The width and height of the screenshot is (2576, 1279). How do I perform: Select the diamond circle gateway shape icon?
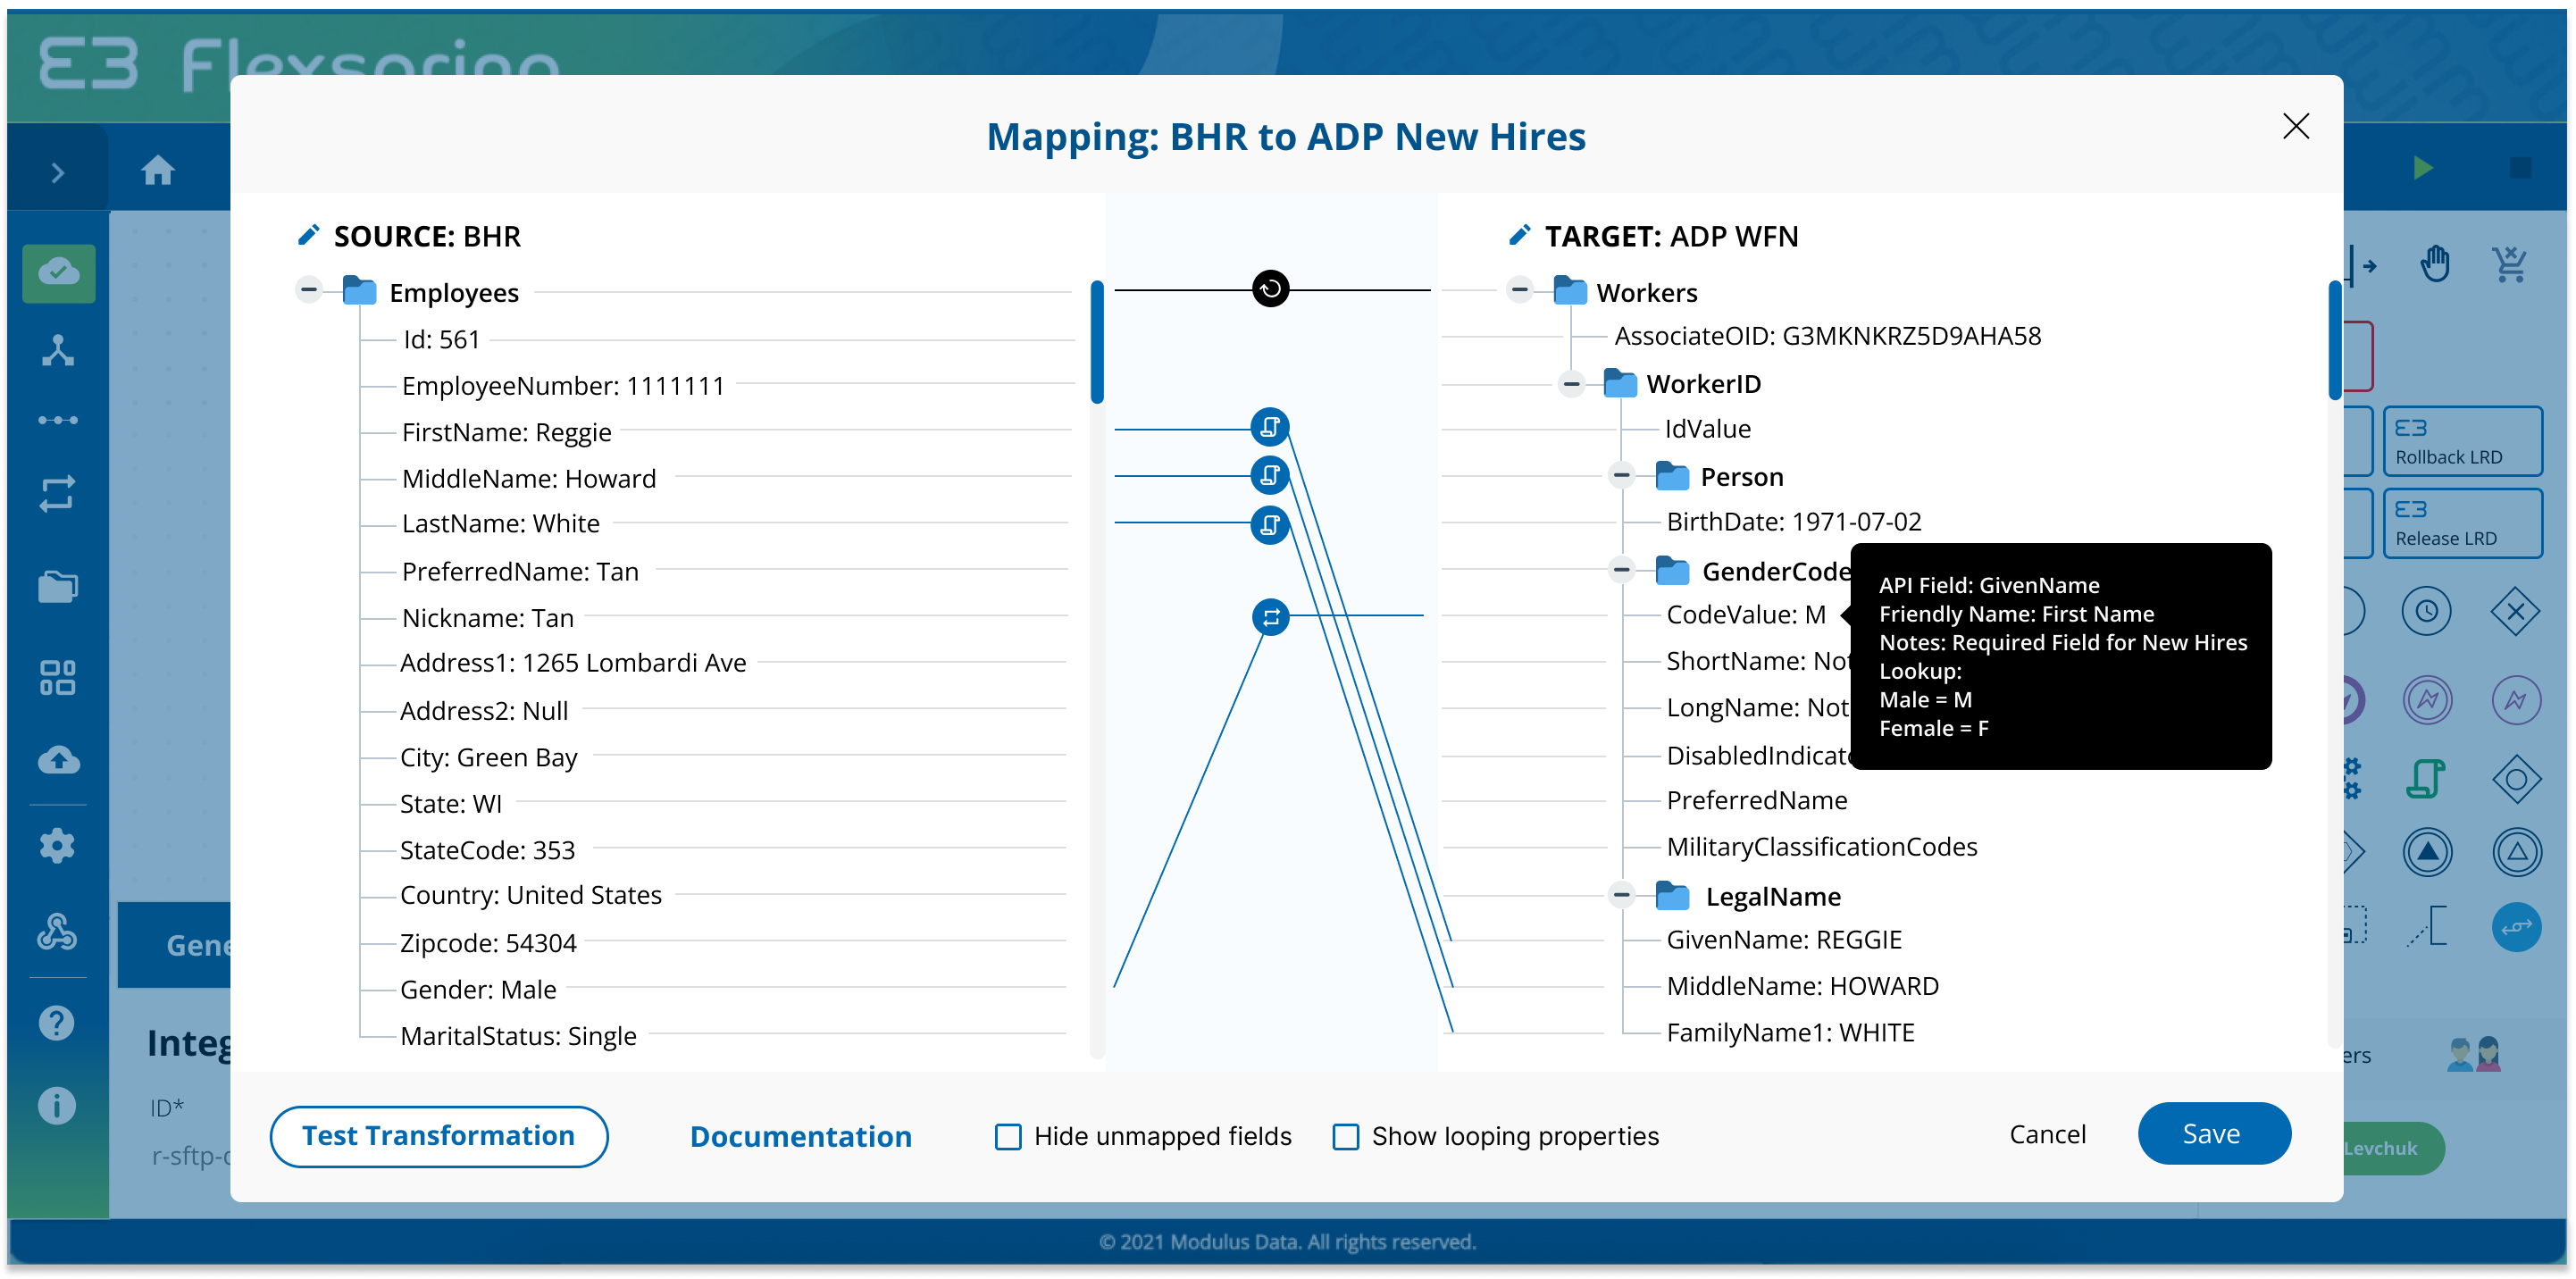2516,778
